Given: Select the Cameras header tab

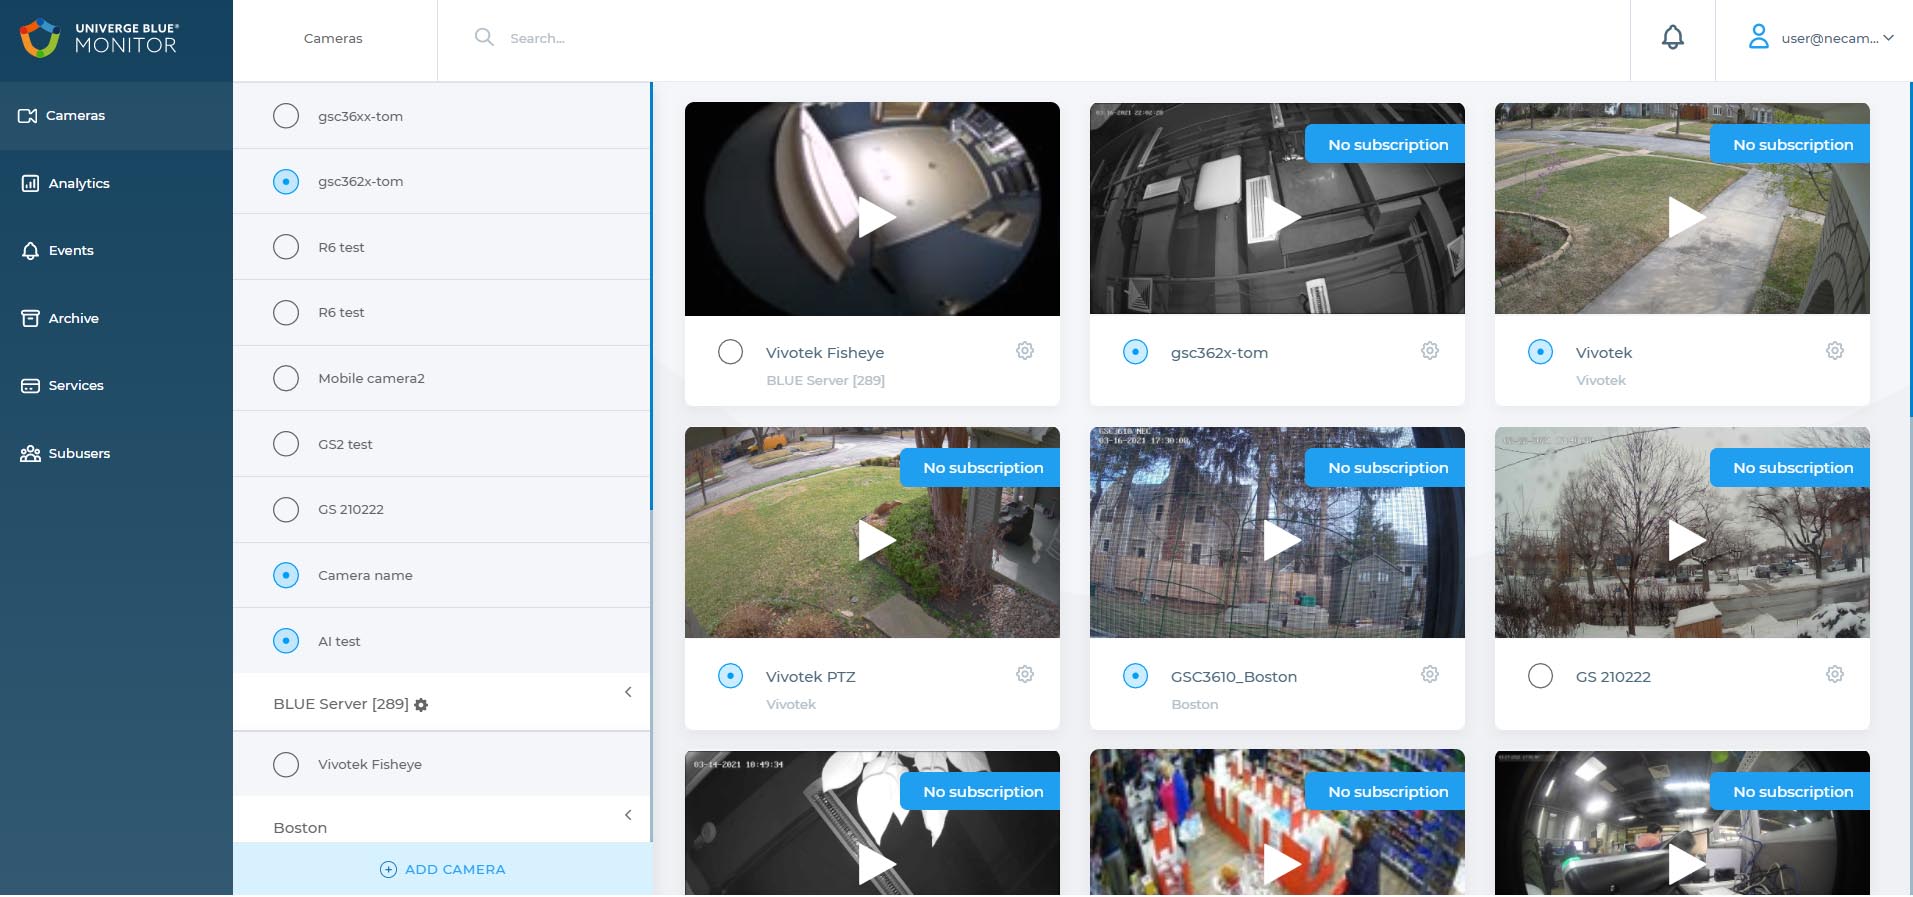Looking at the screenshot, I should tap(333, 38).
